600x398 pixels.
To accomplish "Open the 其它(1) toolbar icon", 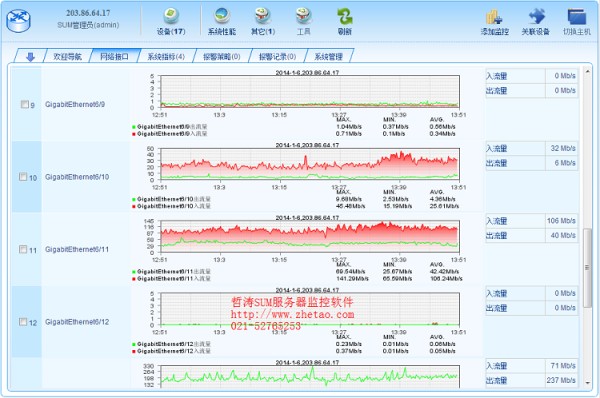I will [x=263, y=16].
